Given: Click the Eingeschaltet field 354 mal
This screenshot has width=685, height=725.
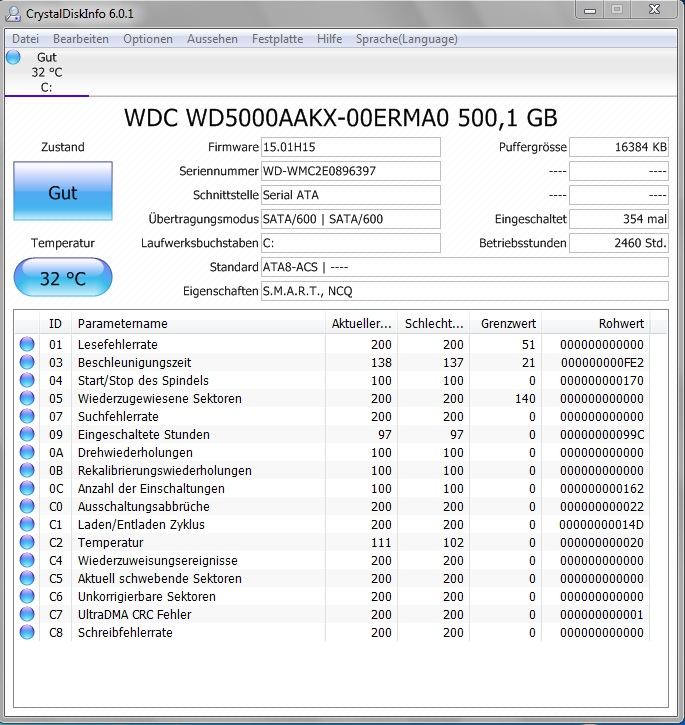Looking at the screenshot, I should click(619, 219).
